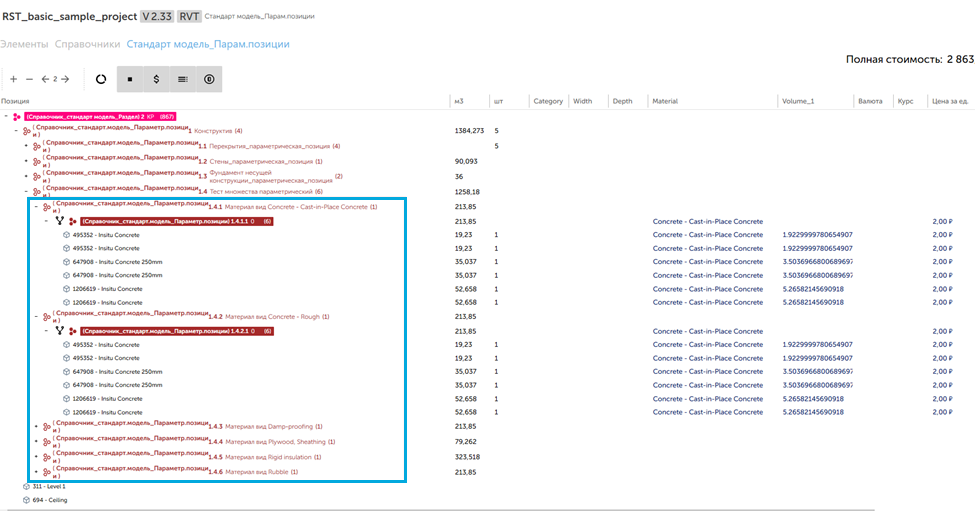Toggle the circled coin toolbar button
The height and width of the screenshot is (511, 975).
click(x=209, y=79)
